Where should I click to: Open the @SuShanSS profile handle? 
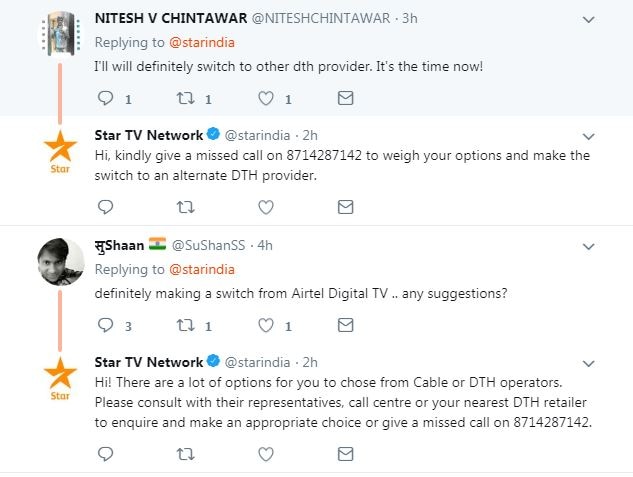tap(211, 245)
